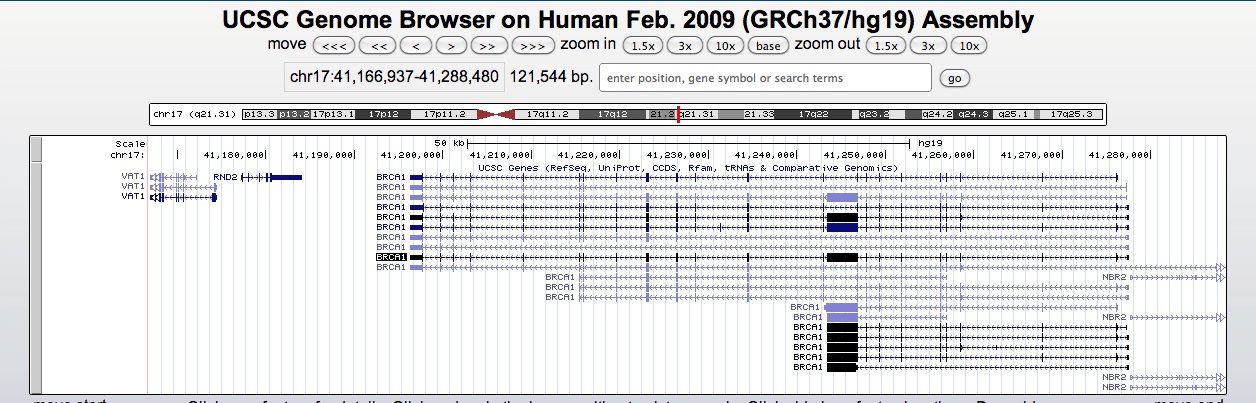Screen dimensions: 1256x403
Task: Move far right with the >>> button
Action: 533,46
